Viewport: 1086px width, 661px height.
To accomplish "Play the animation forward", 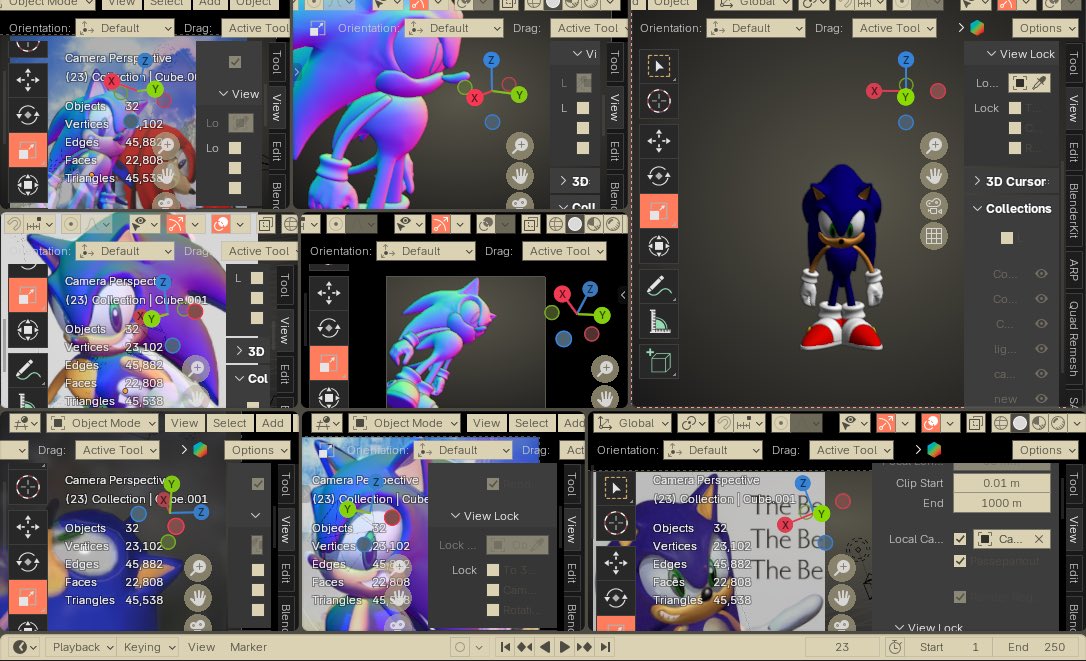I will coord(564,647).
